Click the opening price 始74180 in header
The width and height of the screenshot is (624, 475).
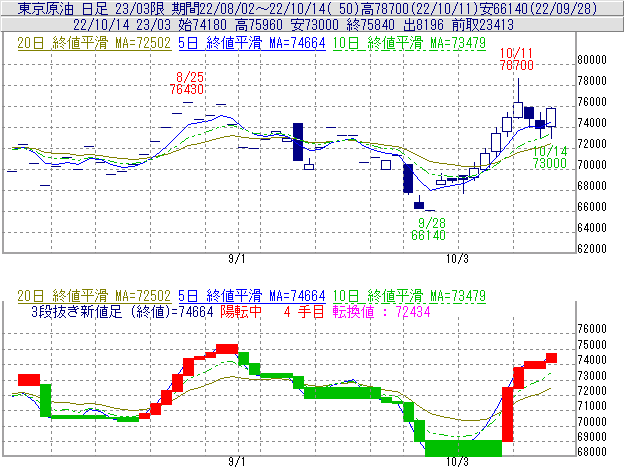[x=203, y=25]
